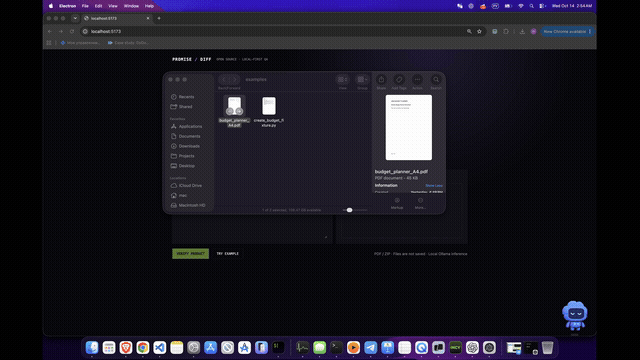
Task: Open the Downloads folder in the sidebar
Action: (x=185, y=146)
